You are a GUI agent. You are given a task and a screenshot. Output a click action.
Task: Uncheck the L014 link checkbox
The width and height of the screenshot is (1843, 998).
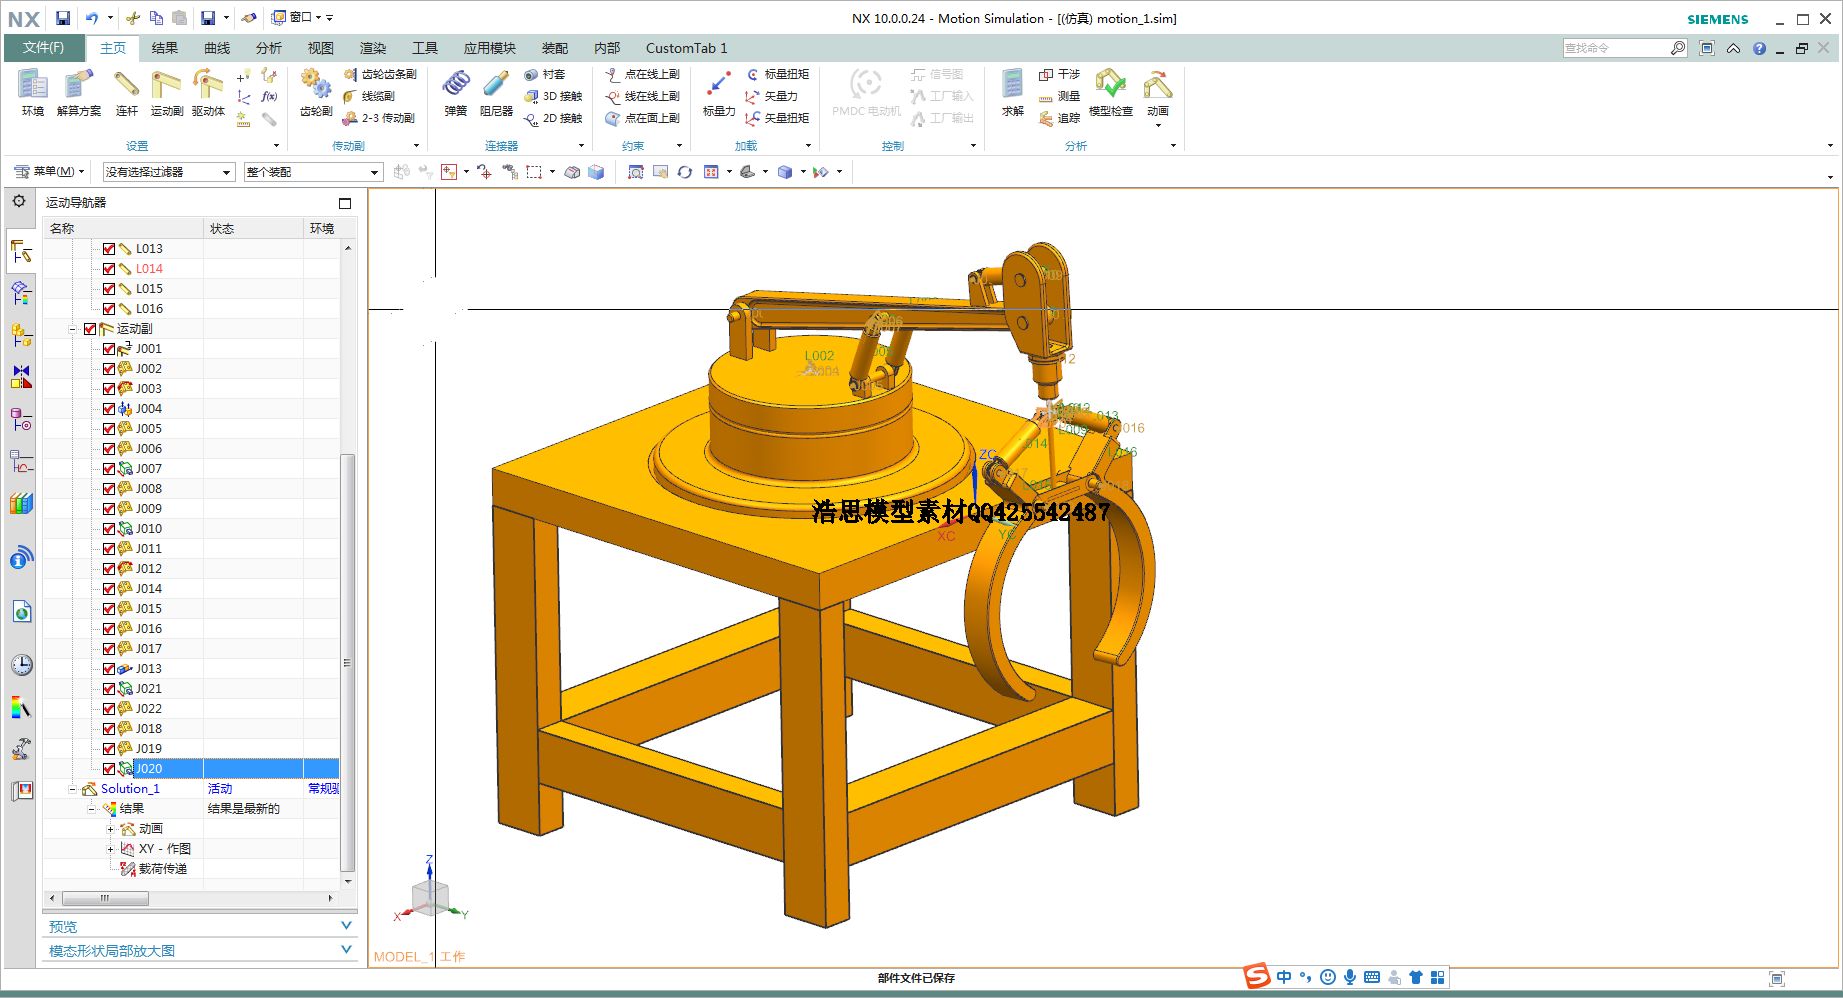109,268
